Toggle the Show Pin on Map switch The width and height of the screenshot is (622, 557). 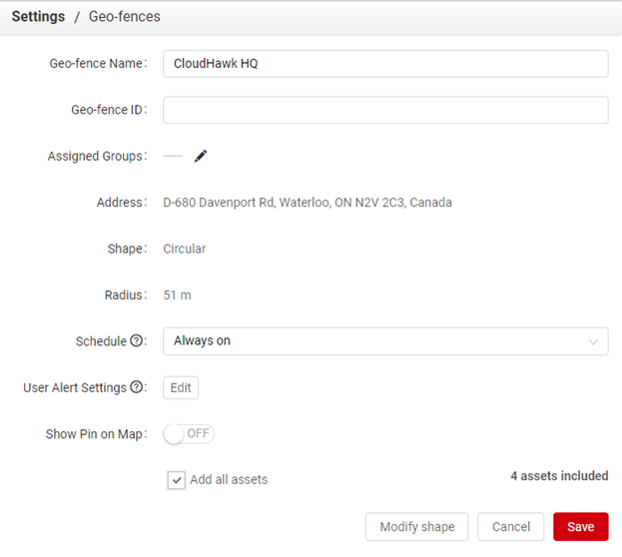coord(189,434)
